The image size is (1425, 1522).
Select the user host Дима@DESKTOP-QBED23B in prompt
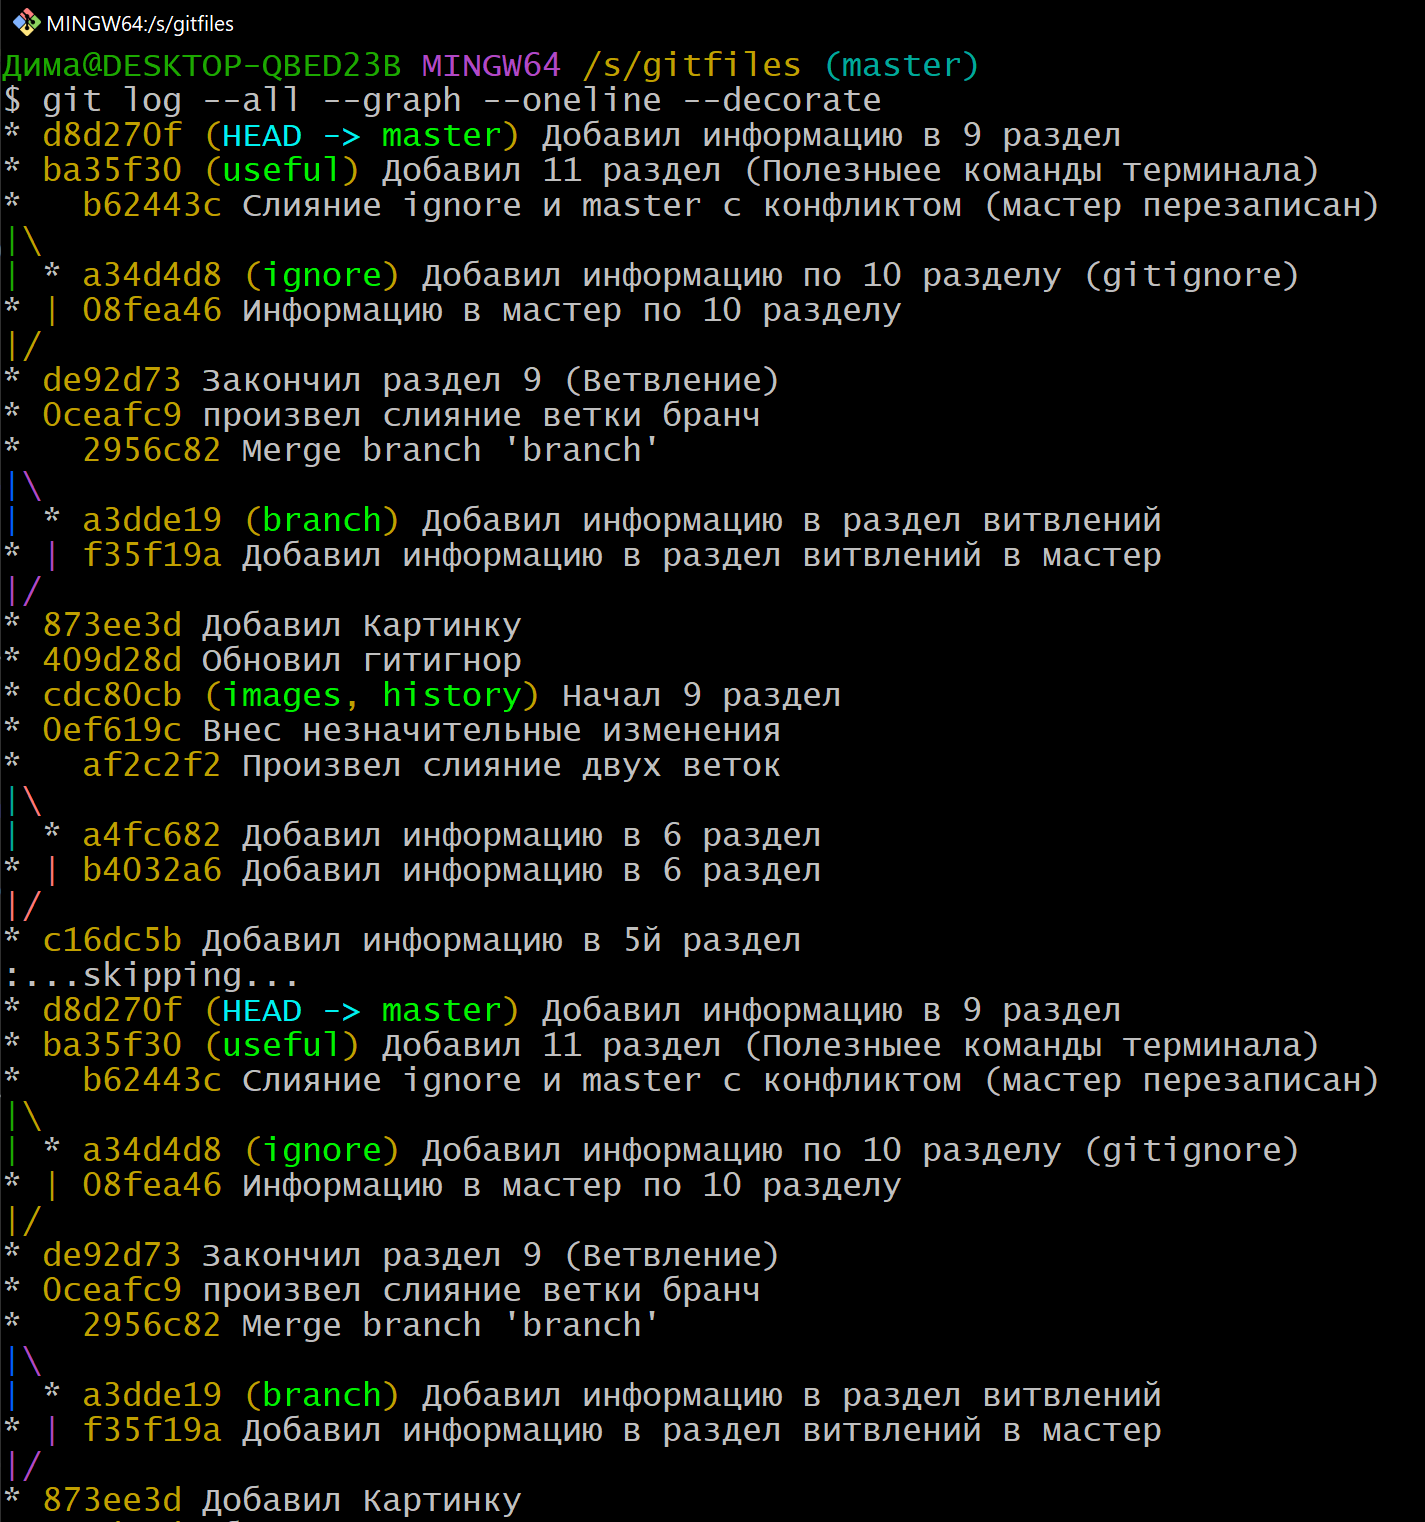coord(202,65)
